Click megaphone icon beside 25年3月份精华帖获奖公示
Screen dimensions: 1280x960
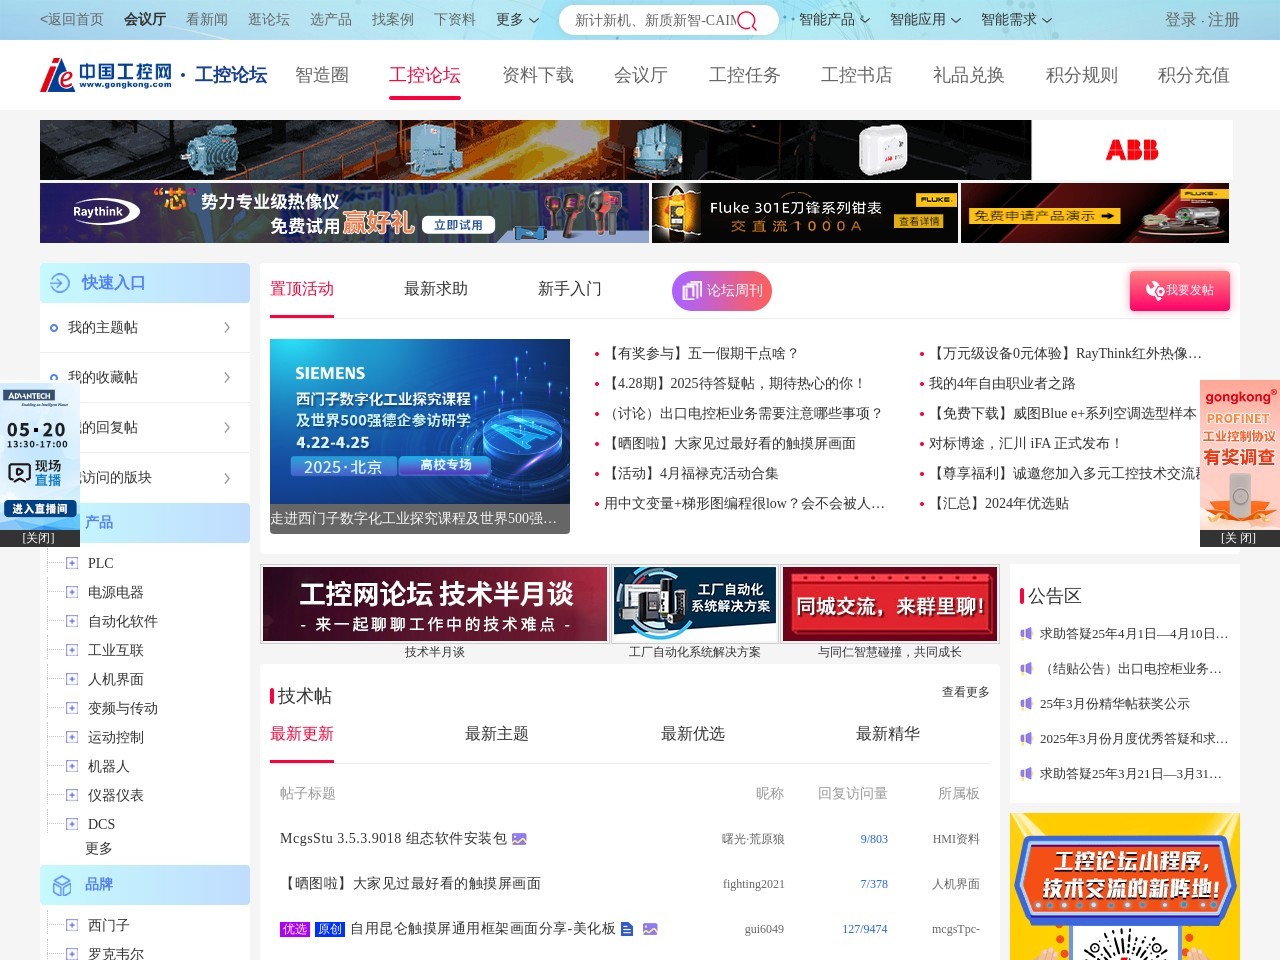point(1026,703)
